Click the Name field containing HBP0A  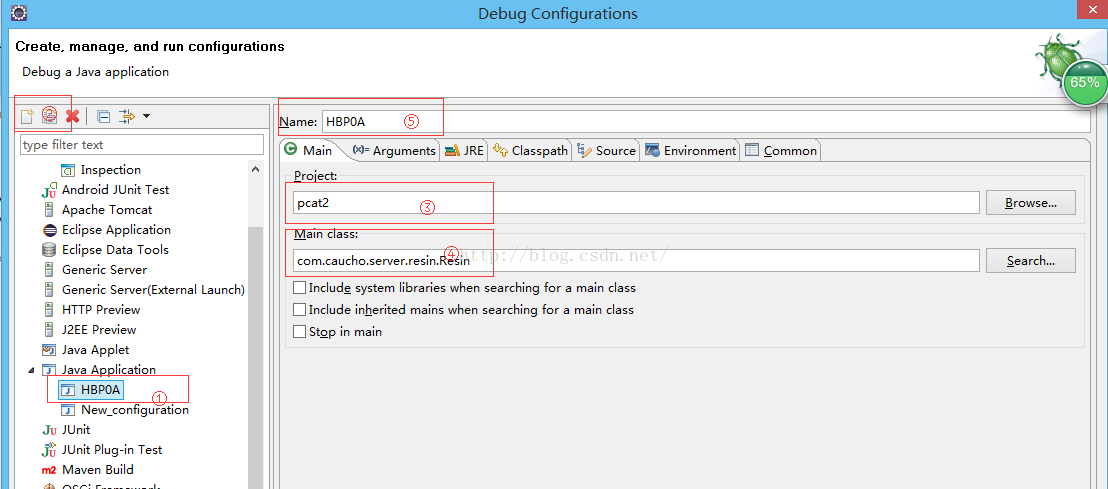pos(700,122)
